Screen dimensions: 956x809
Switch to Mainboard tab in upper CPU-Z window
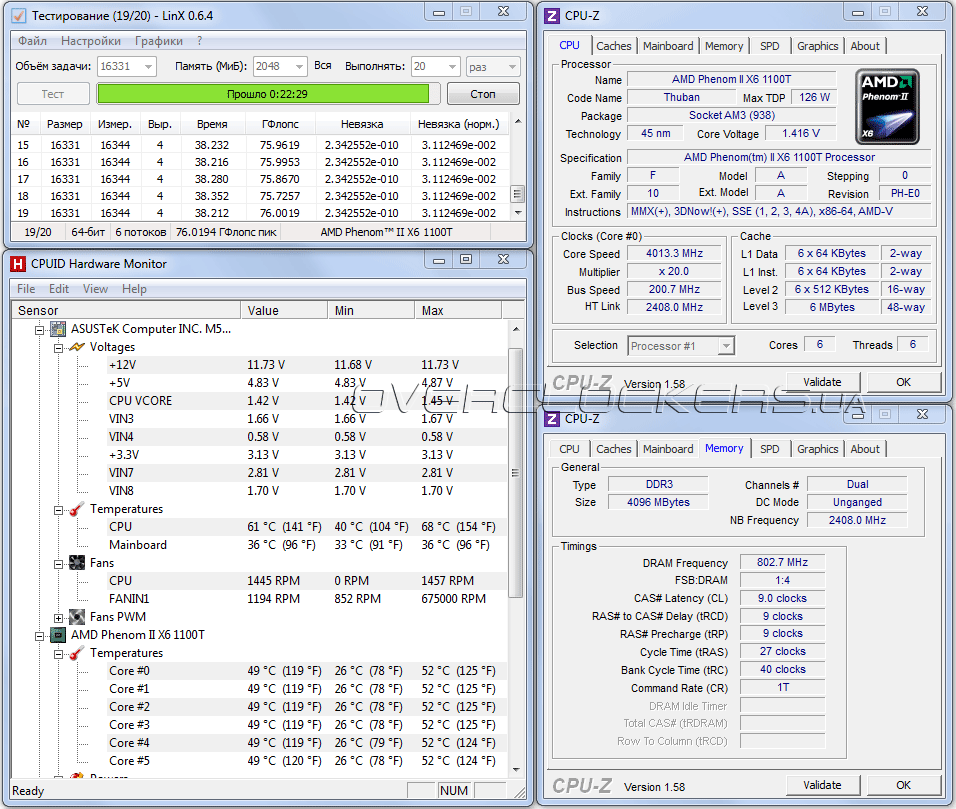point(667,46)
